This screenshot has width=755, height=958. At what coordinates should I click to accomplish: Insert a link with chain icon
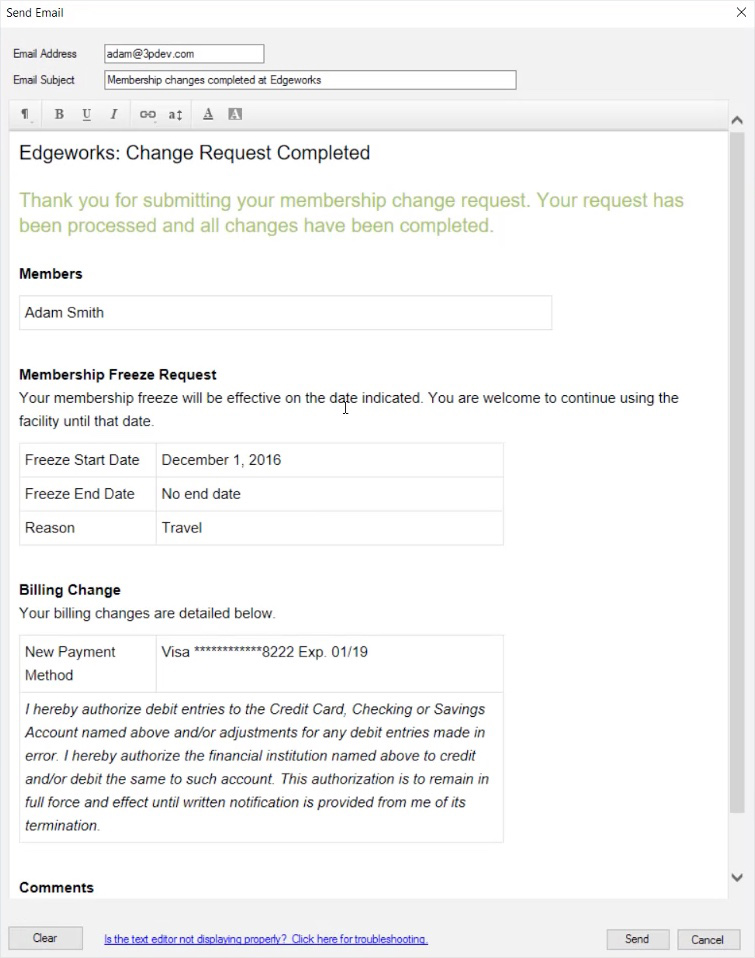[x=147, y=114]
